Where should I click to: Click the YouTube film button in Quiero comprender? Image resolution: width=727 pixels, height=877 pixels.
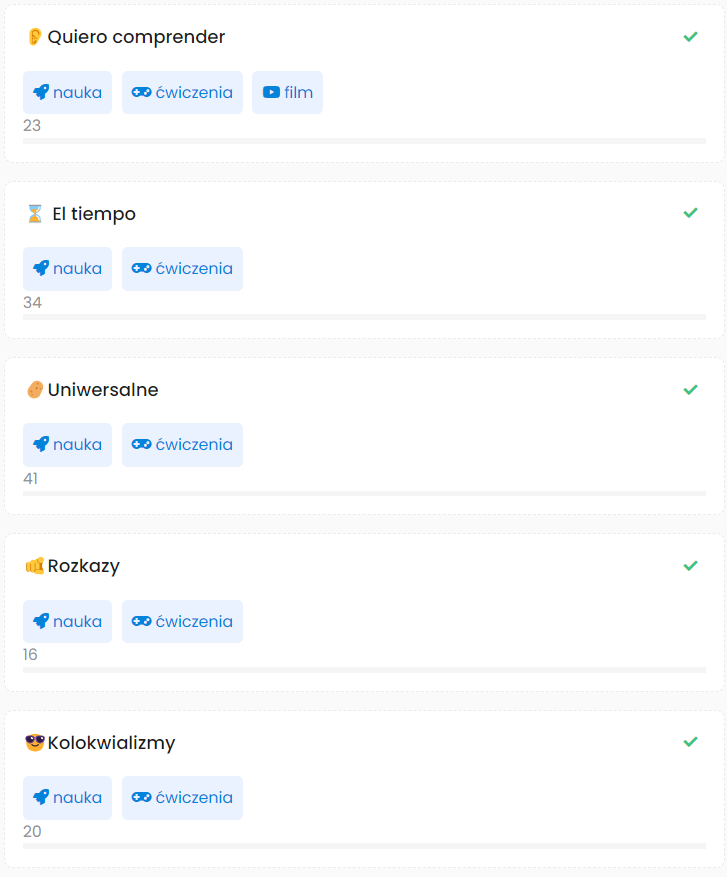(287, 93)
